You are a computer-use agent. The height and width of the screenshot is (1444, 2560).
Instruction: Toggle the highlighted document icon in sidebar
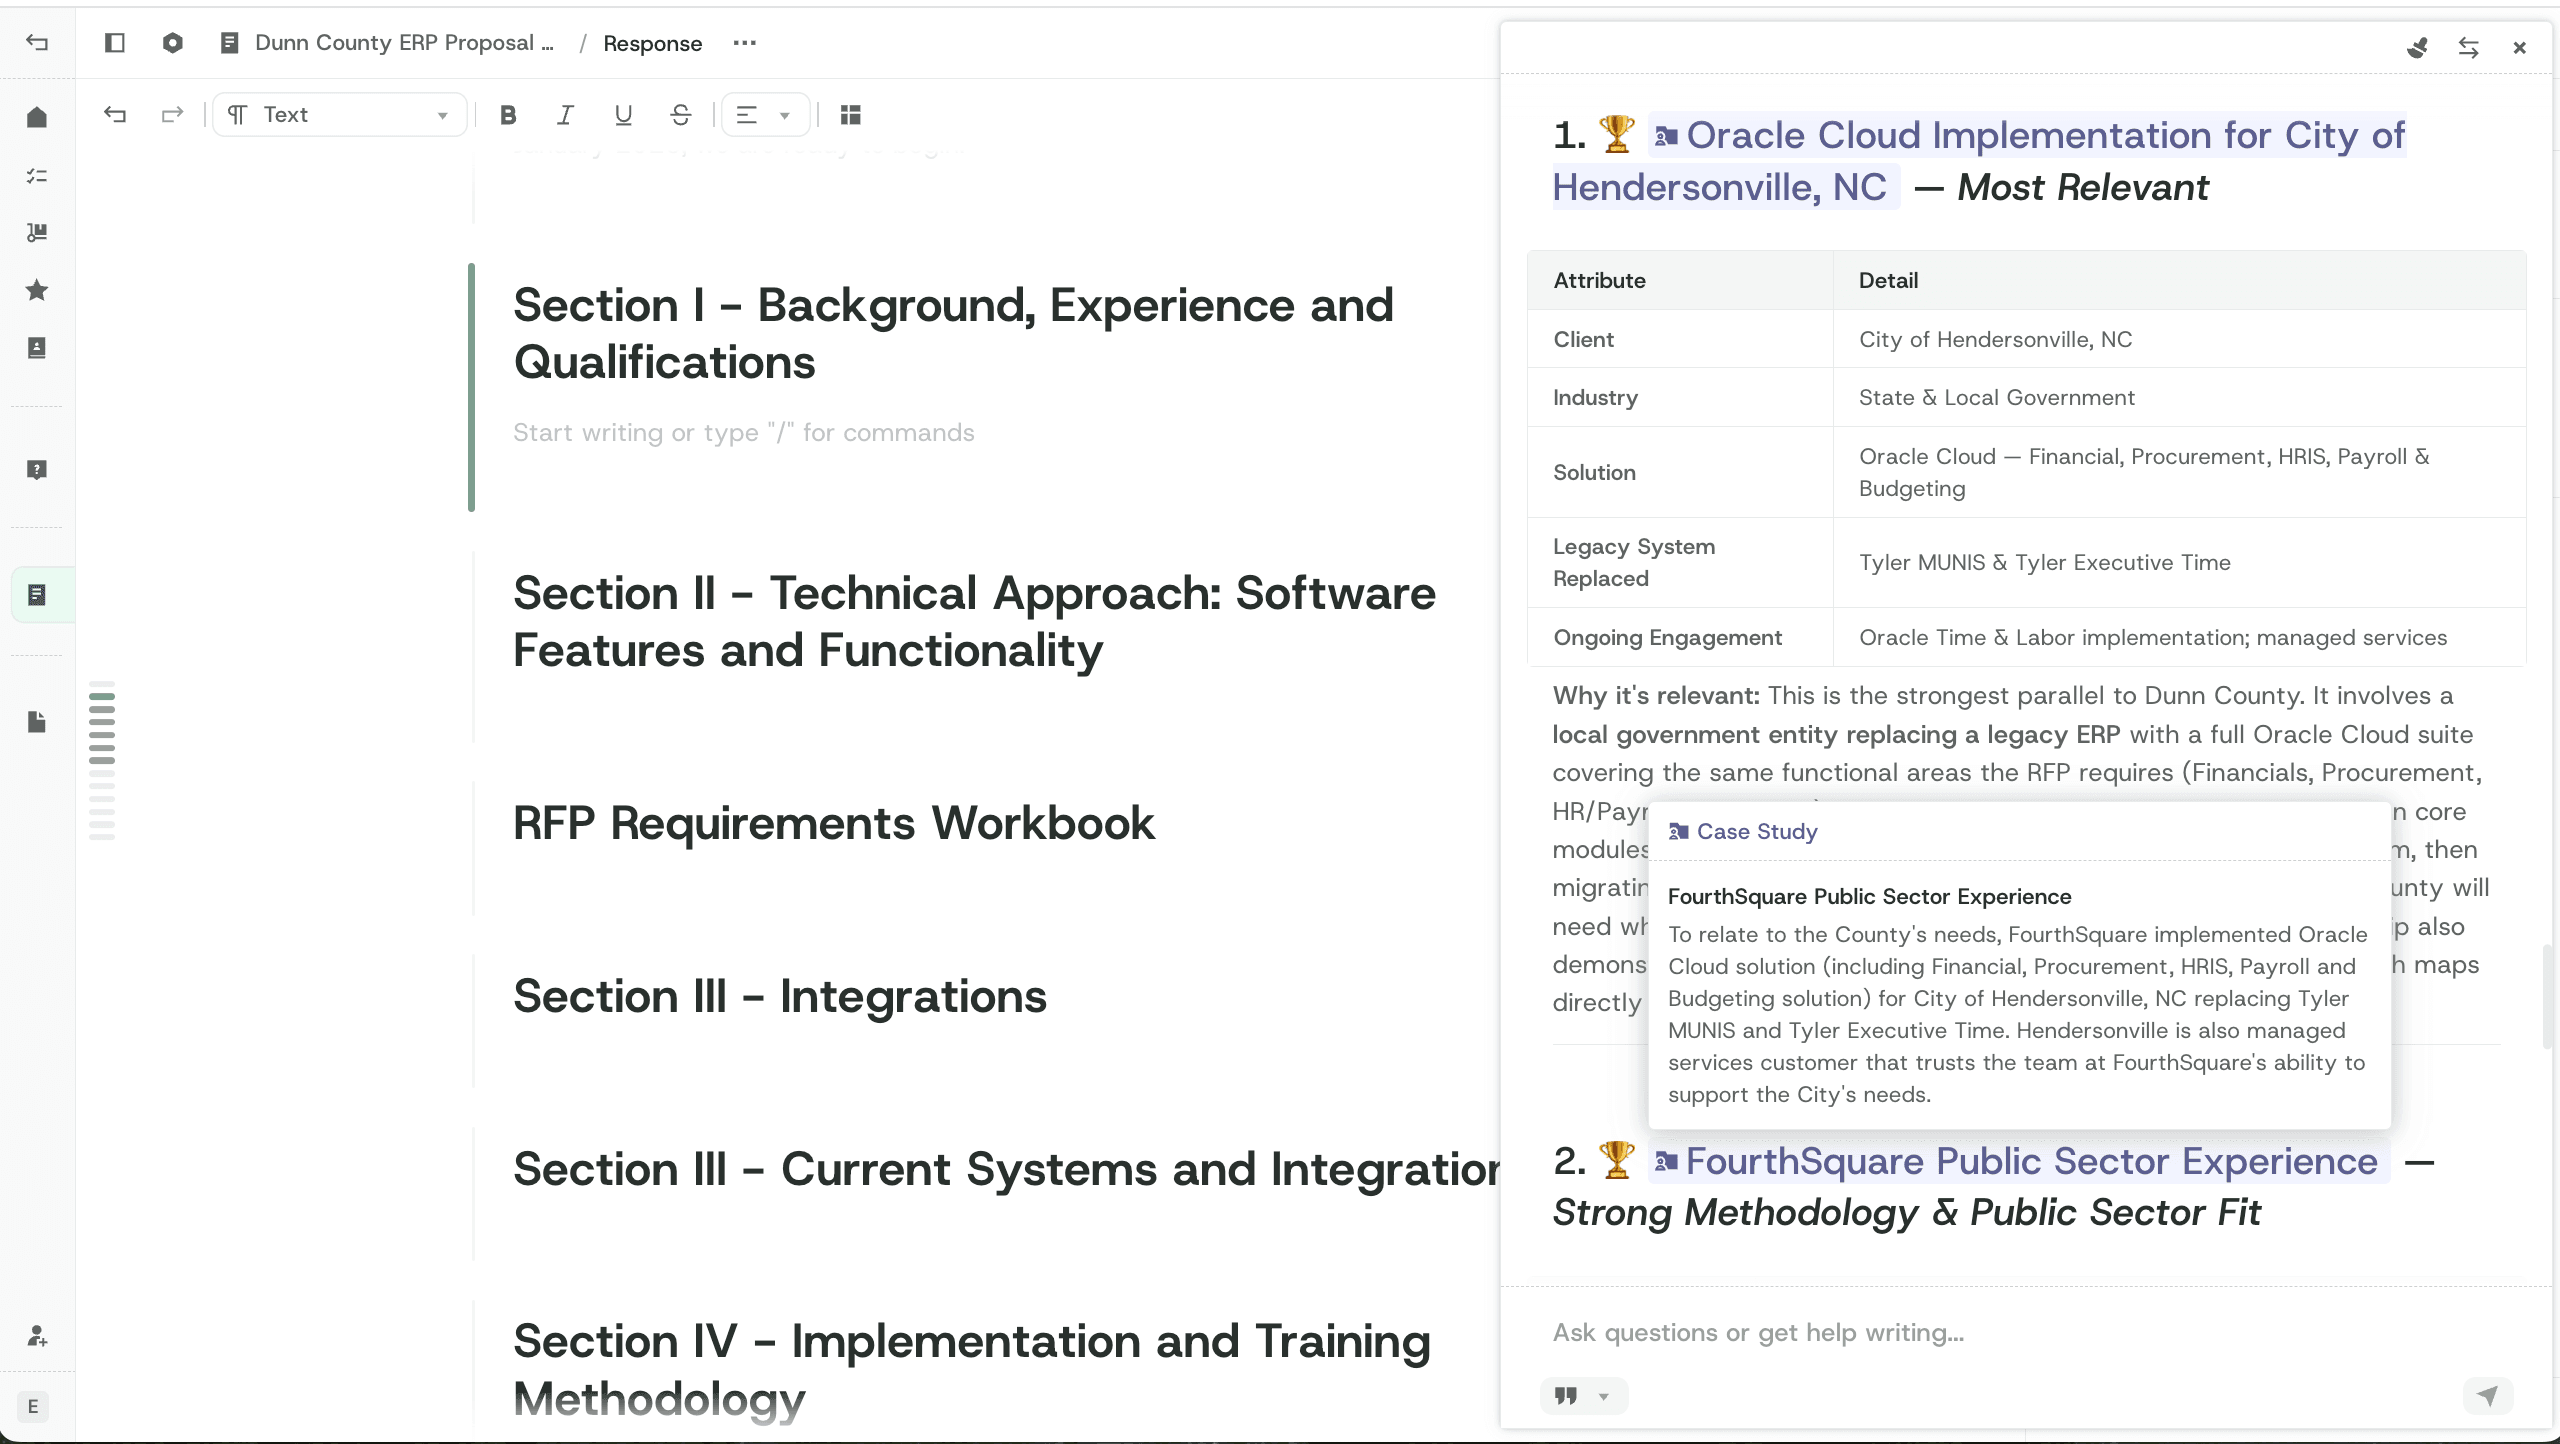click(x=37, y=594)
